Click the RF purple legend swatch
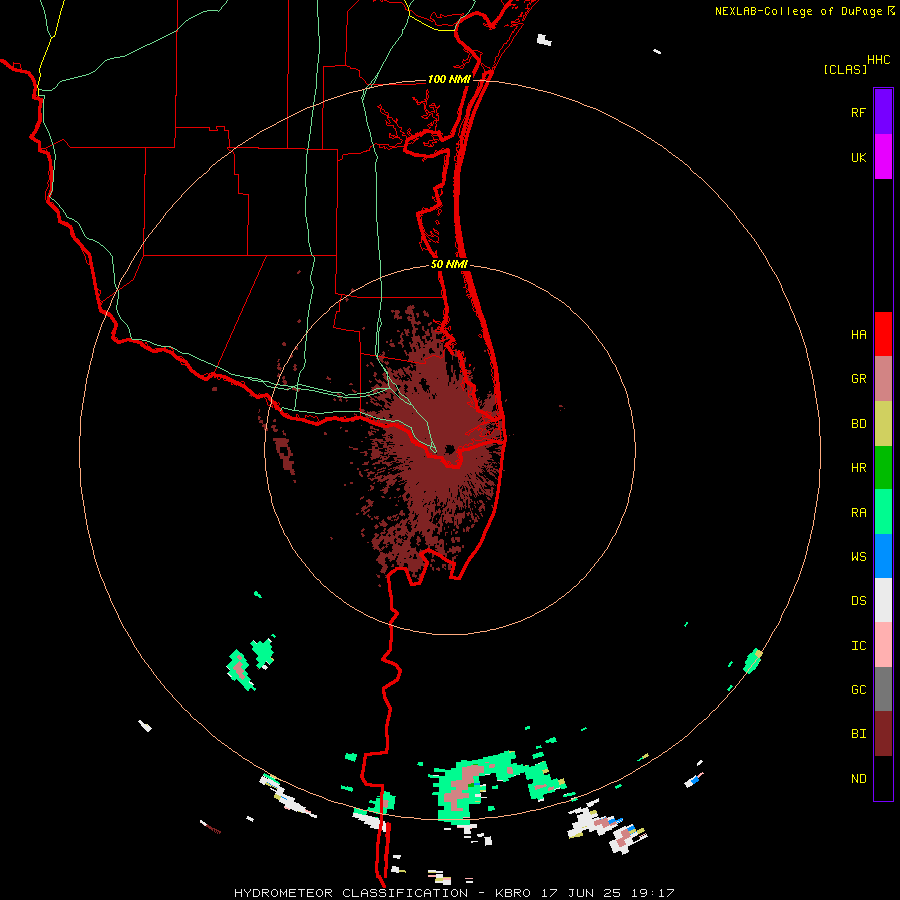This screenshot has height=900, width=900. [883, 112]
